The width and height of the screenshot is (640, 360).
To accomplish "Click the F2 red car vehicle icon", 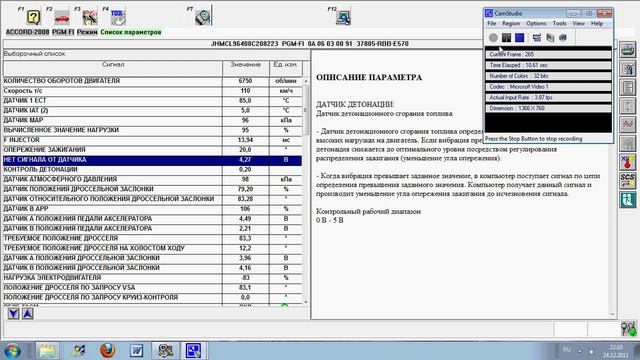I will (62, 18).
